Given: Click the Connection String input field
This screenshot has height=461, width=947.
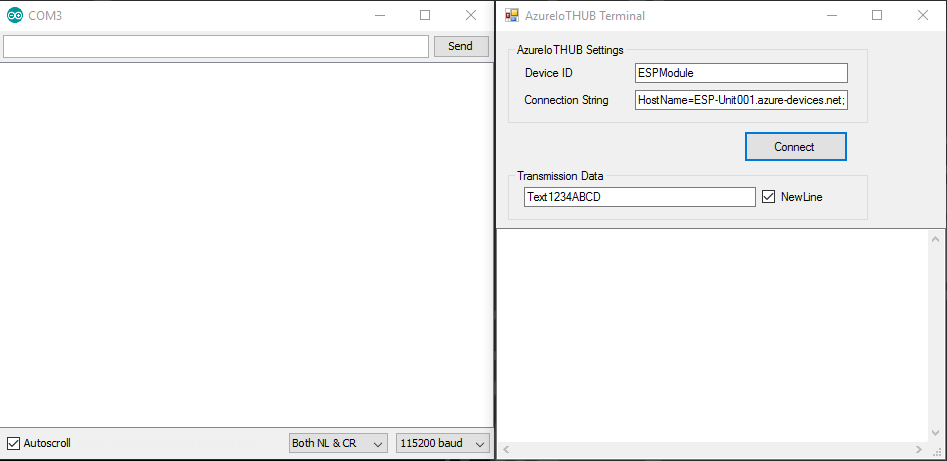Looking at the screenshot, I should tap(741, 100).
